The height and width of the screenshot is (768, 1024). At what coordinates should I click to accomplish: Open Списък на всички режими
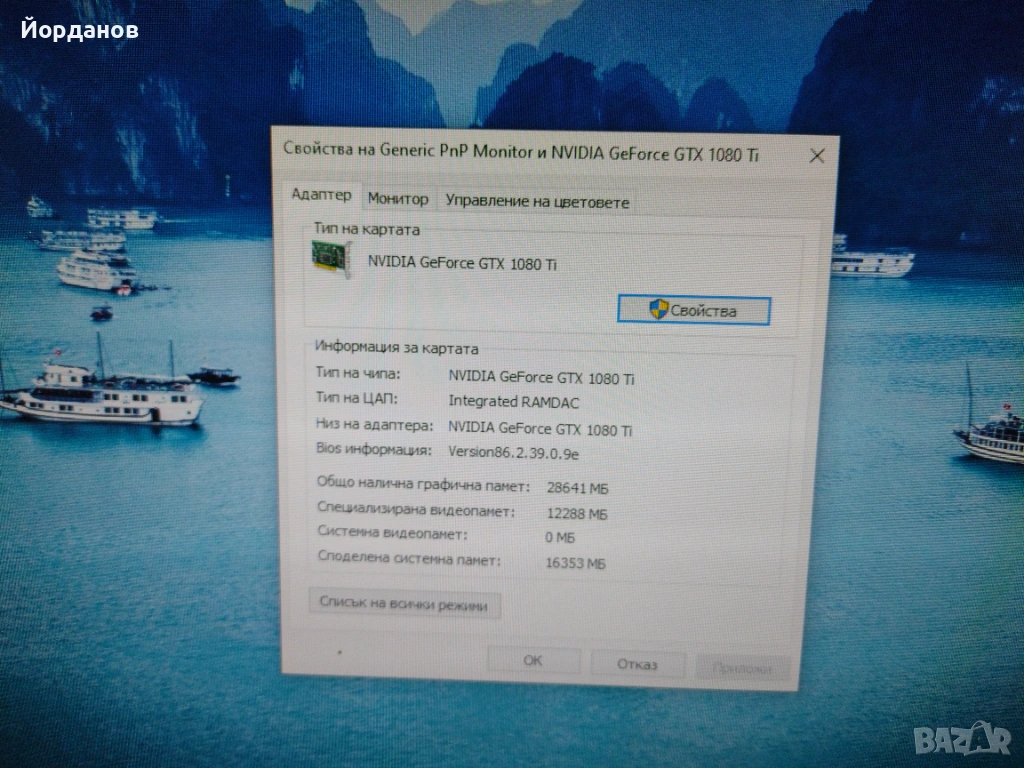[x=403, y=604]
